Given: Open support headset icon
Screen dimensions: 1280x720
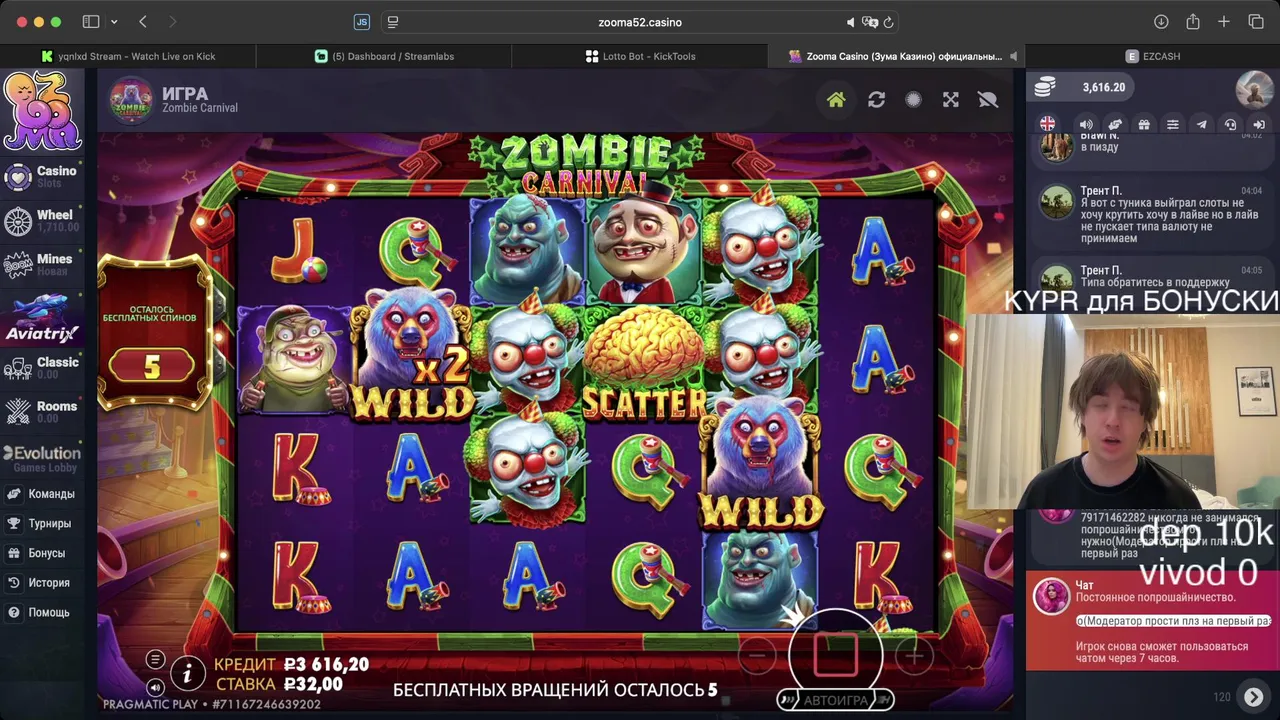Looking at the screenshot, I should (1231, 124).
